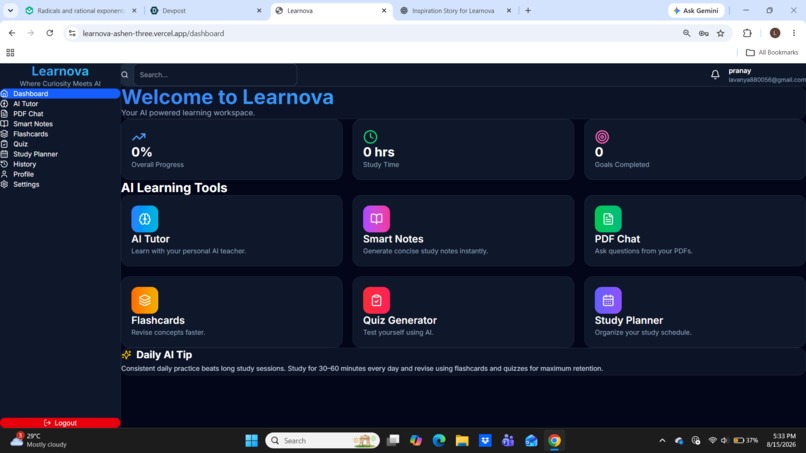Open the Extensions puzzle icon

tap(747, 33)
